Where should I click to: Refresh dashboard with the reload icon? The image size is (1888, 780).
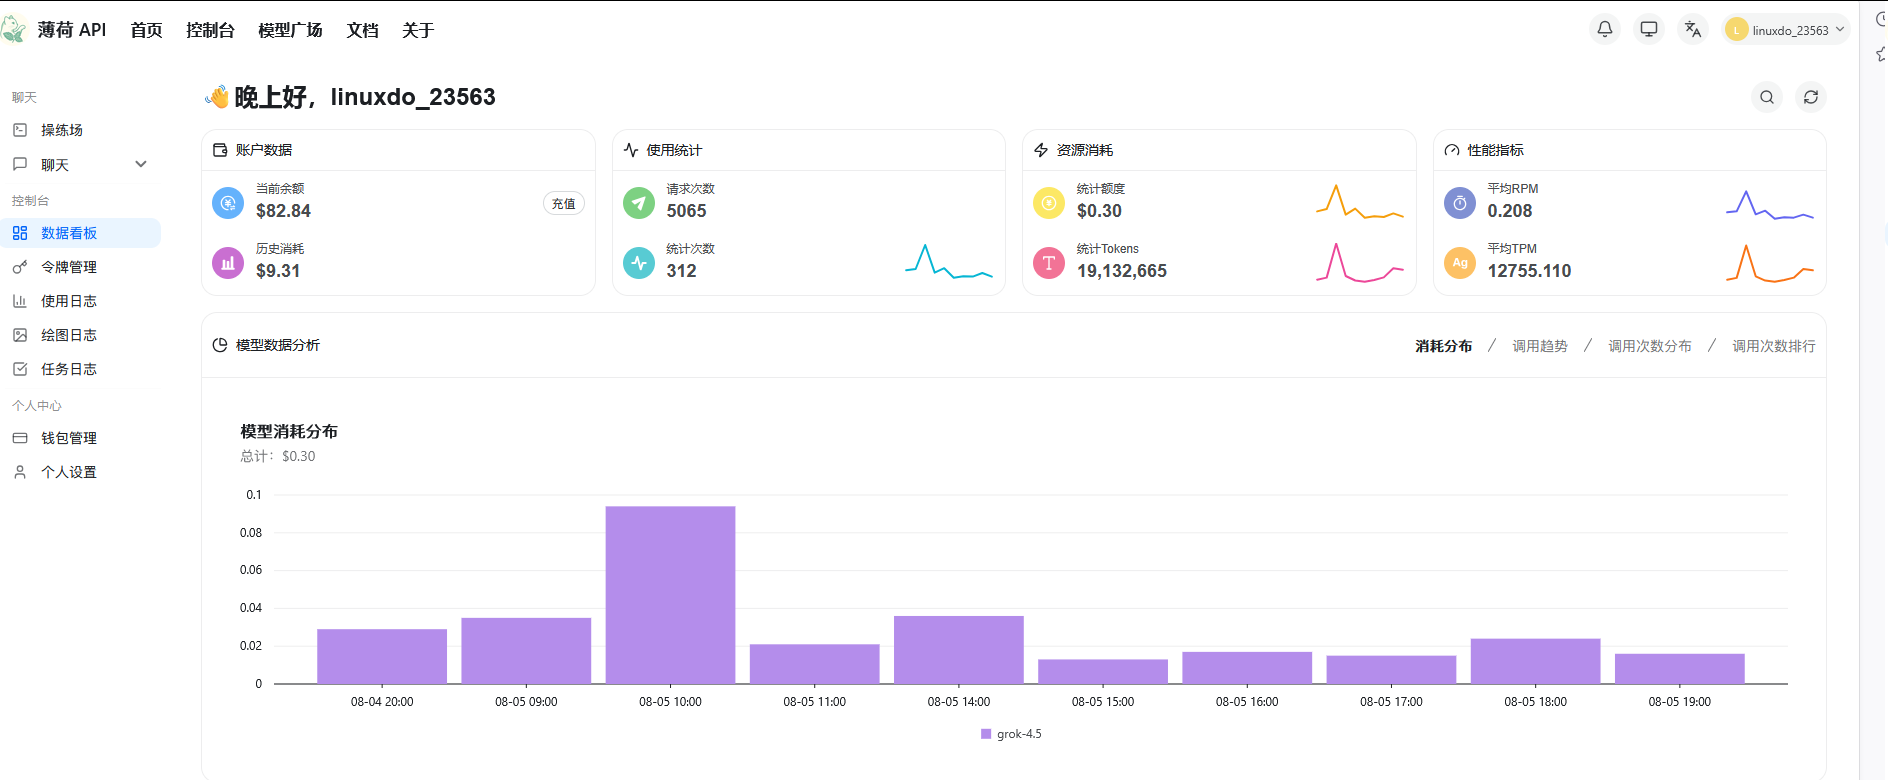point(1811,97)
